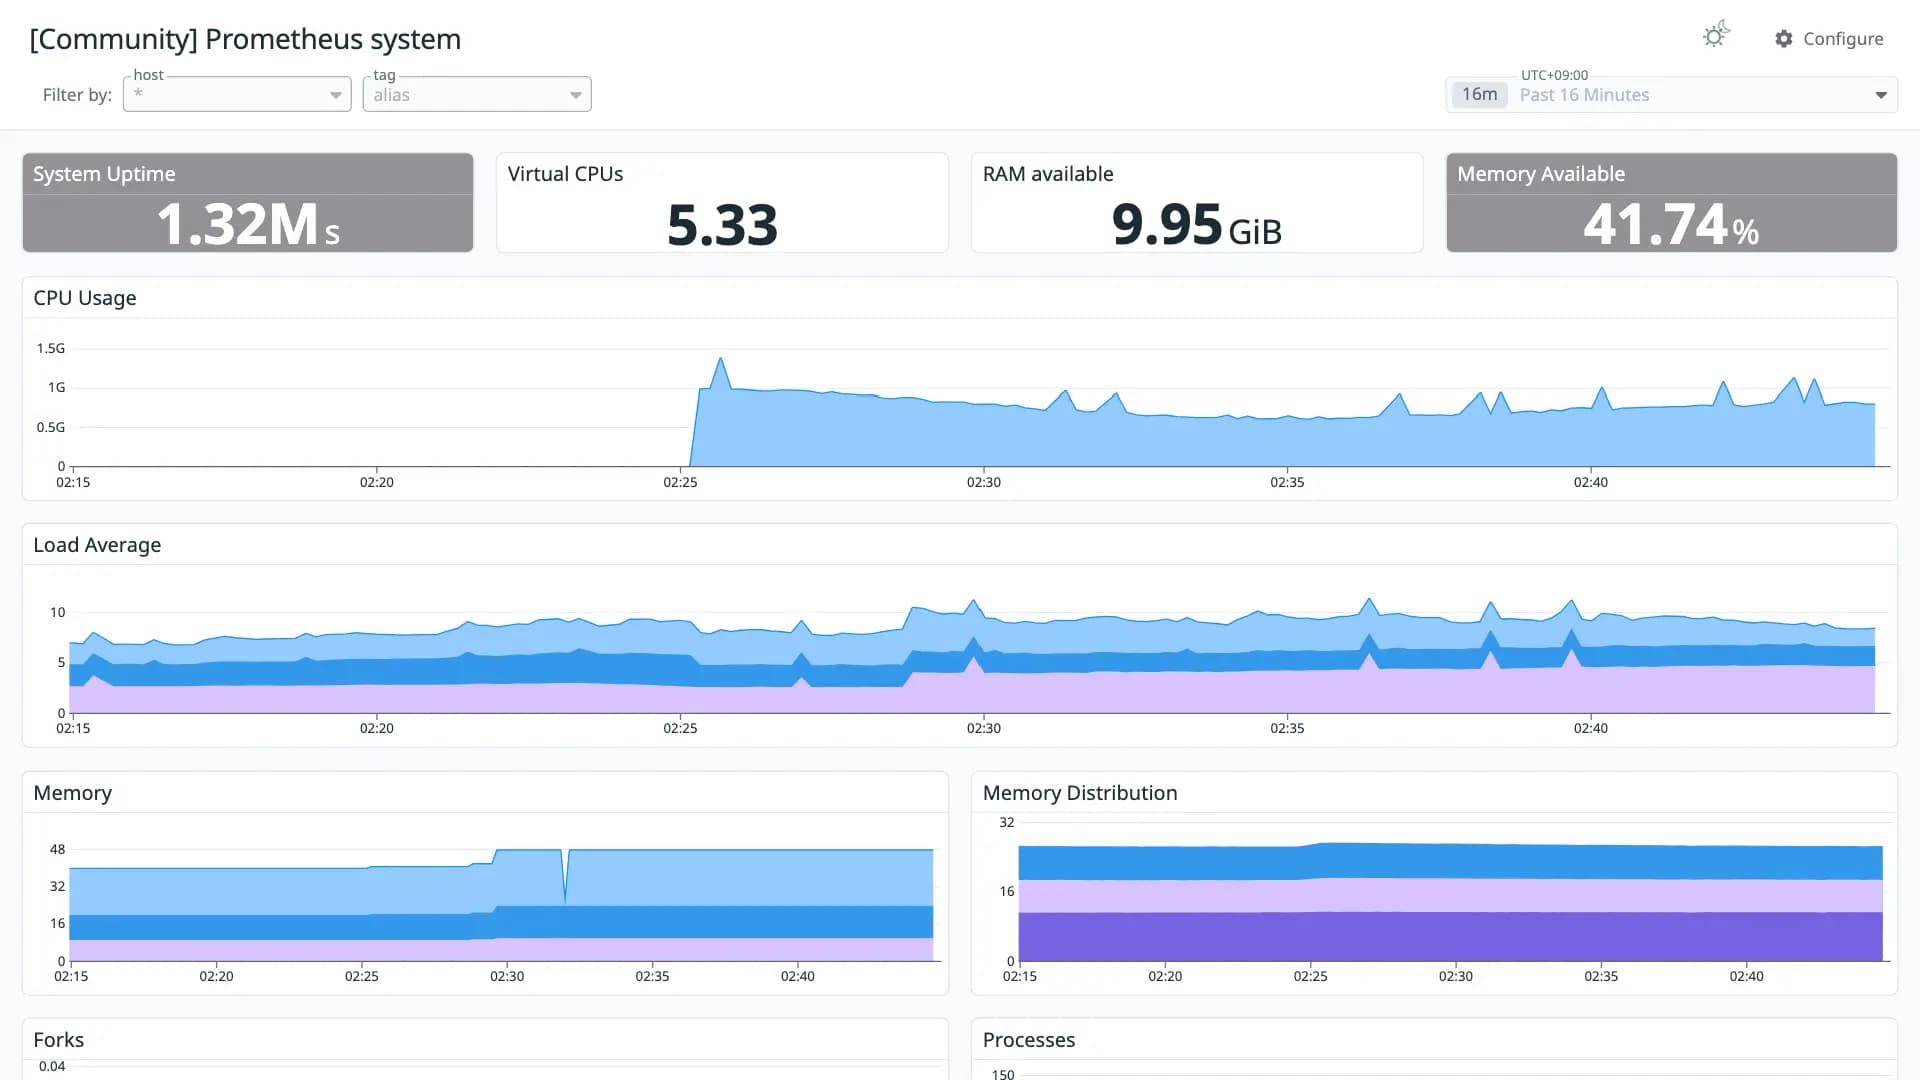Click the 02:20 tick on Memory chart

pyautogui.click(x=216, y=976)
